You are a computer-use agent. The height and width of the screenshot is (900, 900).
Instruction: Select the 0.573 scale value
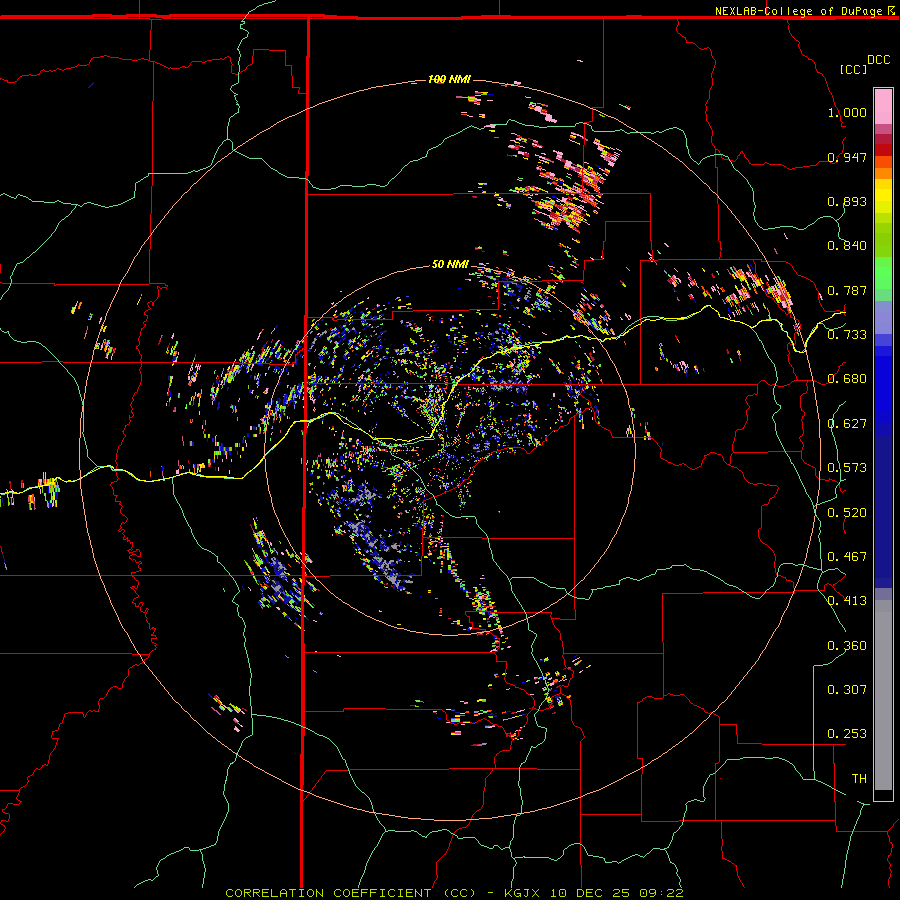pos(847,468)
